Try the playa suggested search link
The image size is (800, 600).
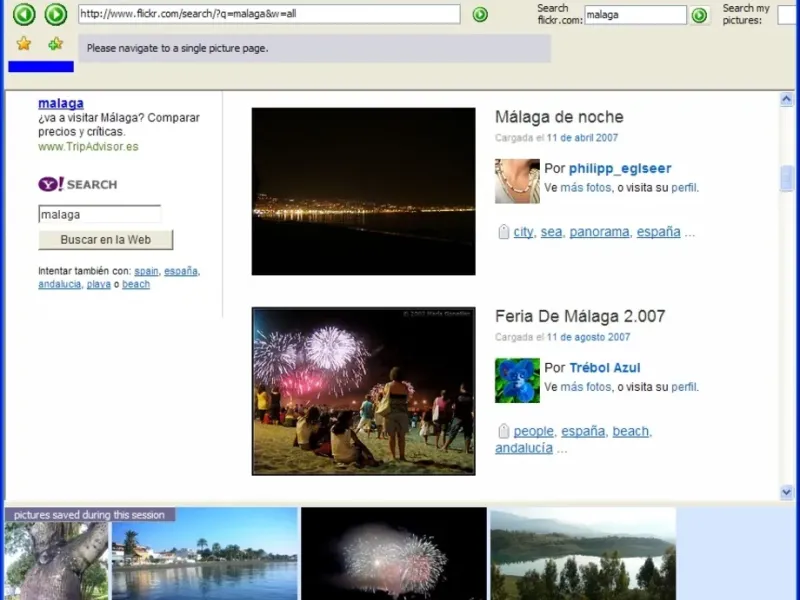pos(98,284)
